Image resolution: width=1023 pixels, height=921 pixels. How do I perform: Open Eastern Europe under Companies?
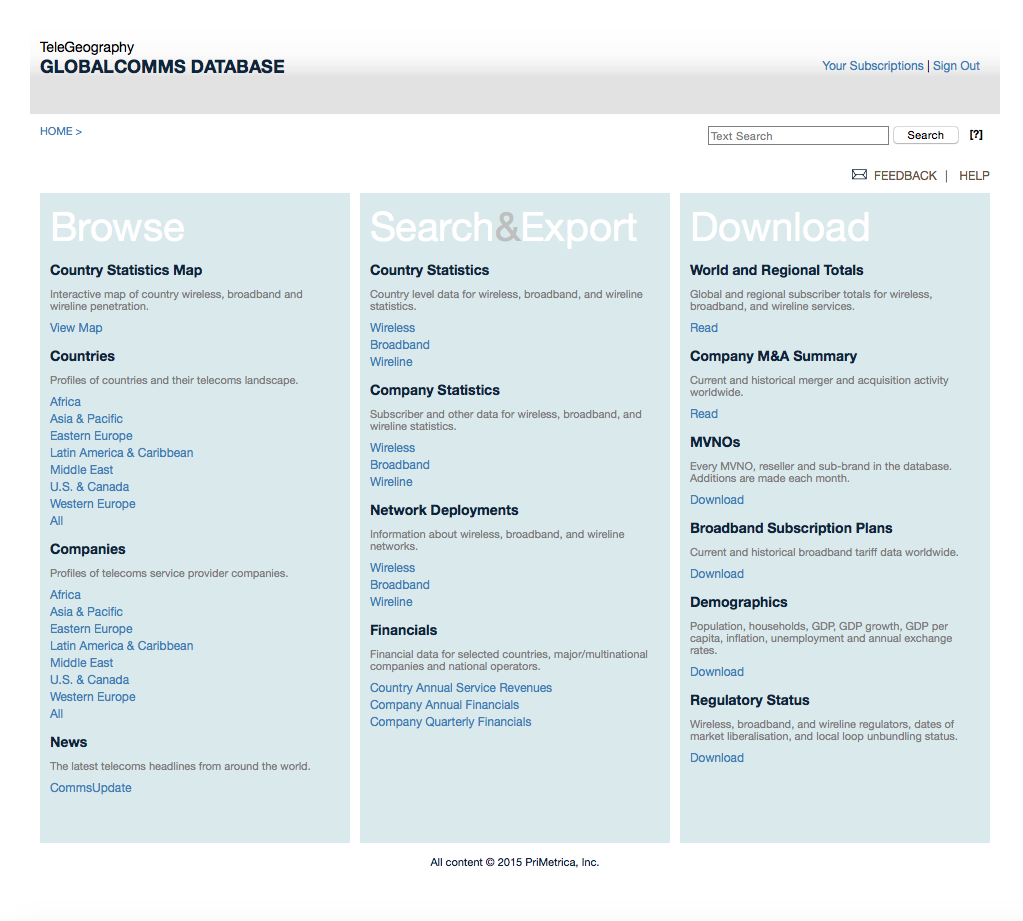point(91,629)
